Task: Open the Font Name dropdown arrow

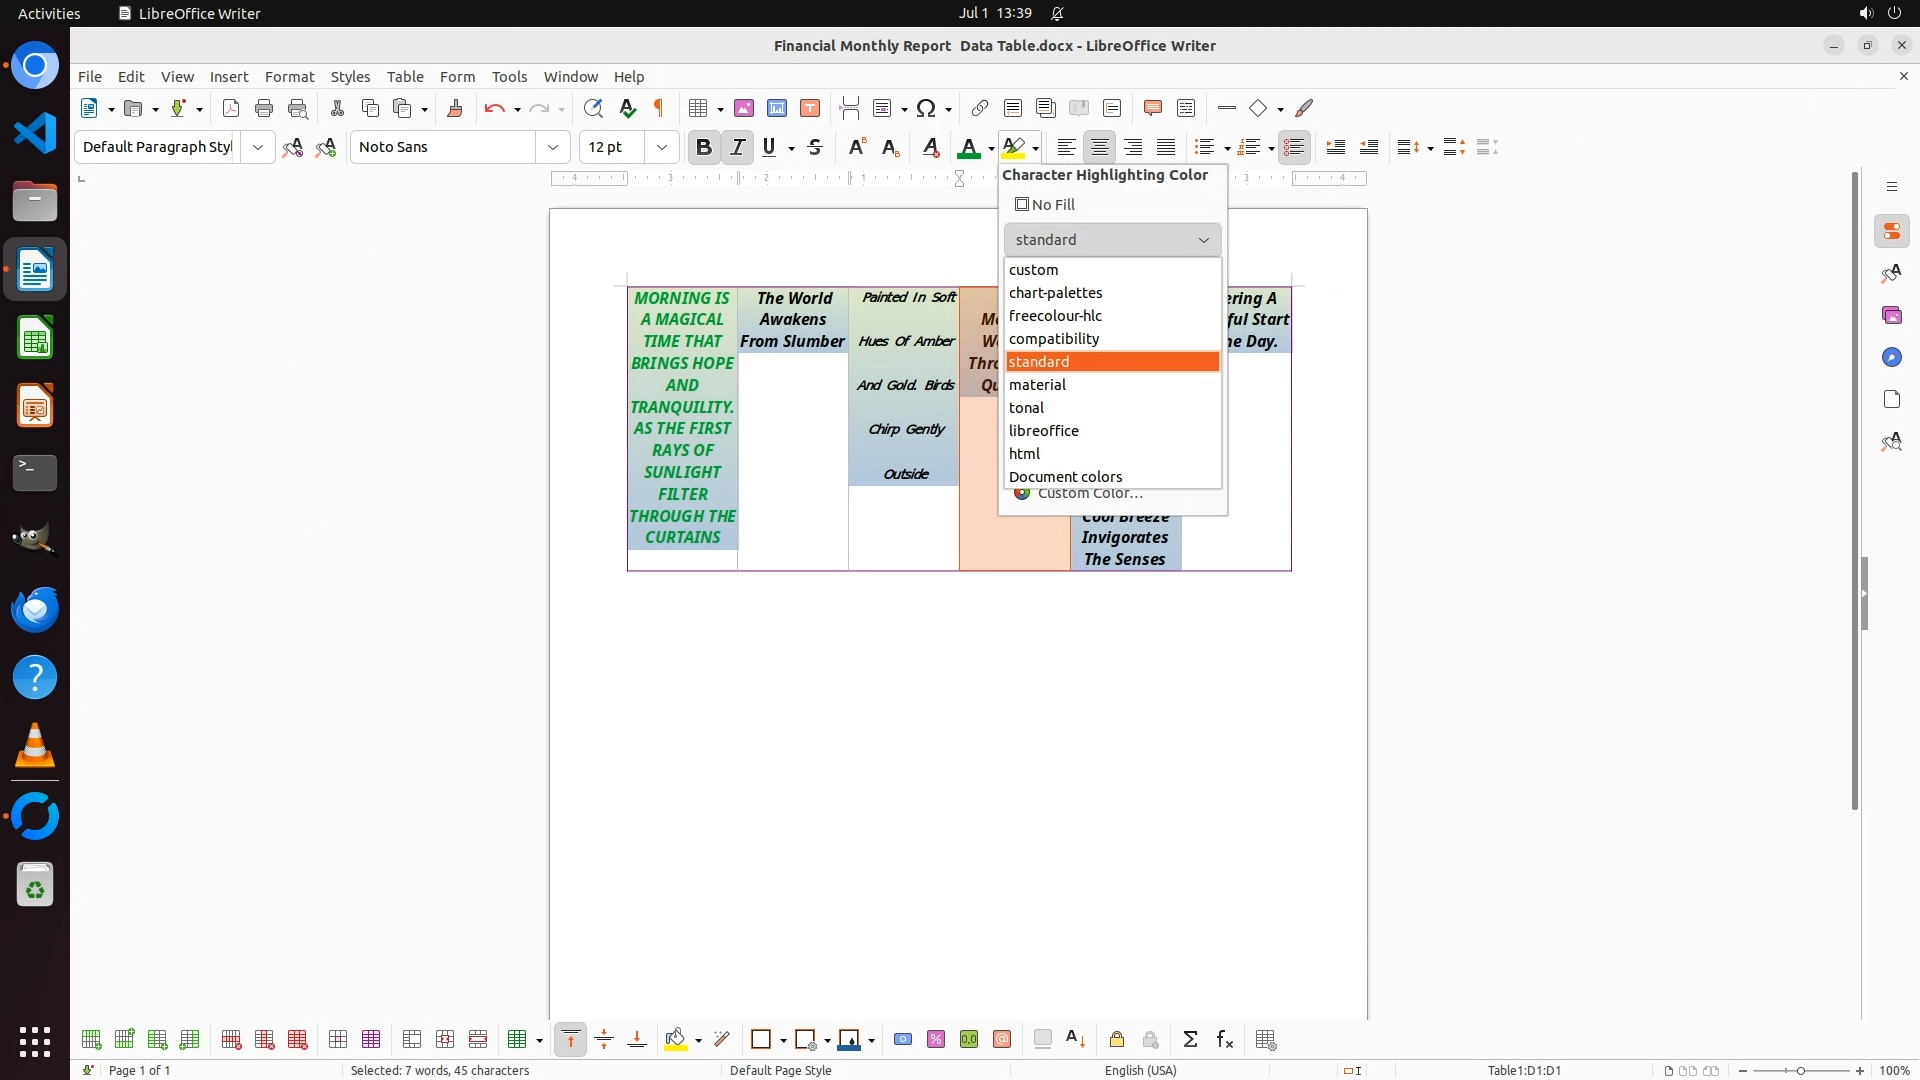Action: [553, 147]
